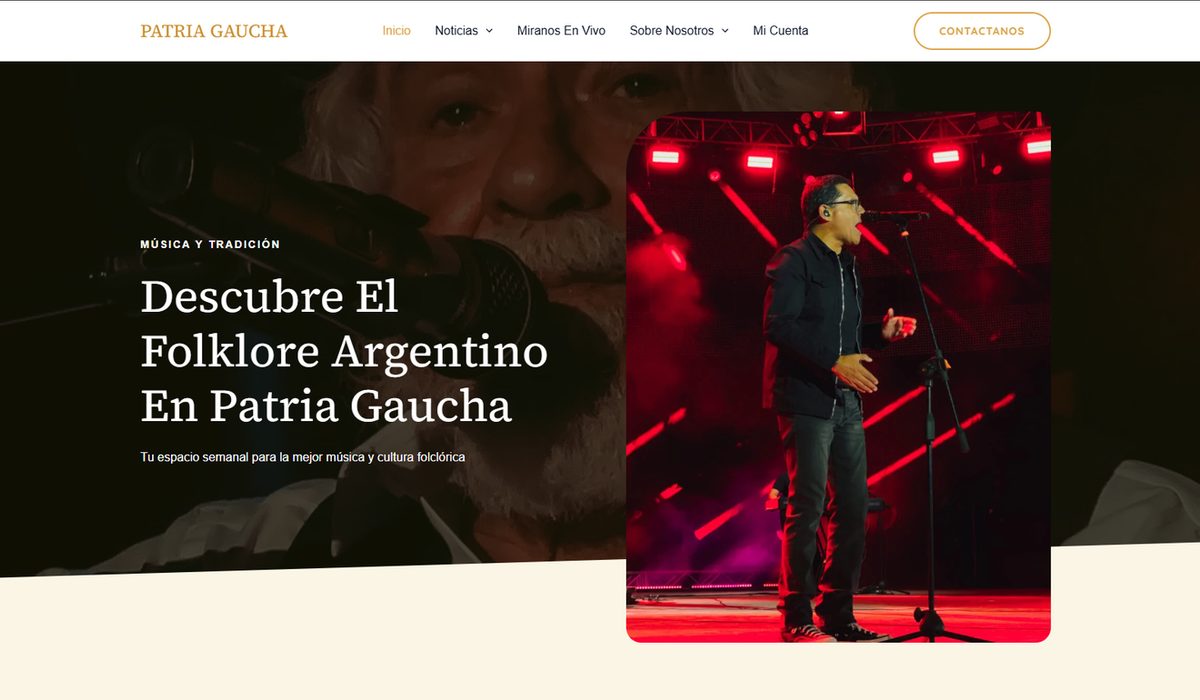Open the Sobre Nosotros menu link
This screenshot has width=1200, height=700.
[x=672, y=31]
